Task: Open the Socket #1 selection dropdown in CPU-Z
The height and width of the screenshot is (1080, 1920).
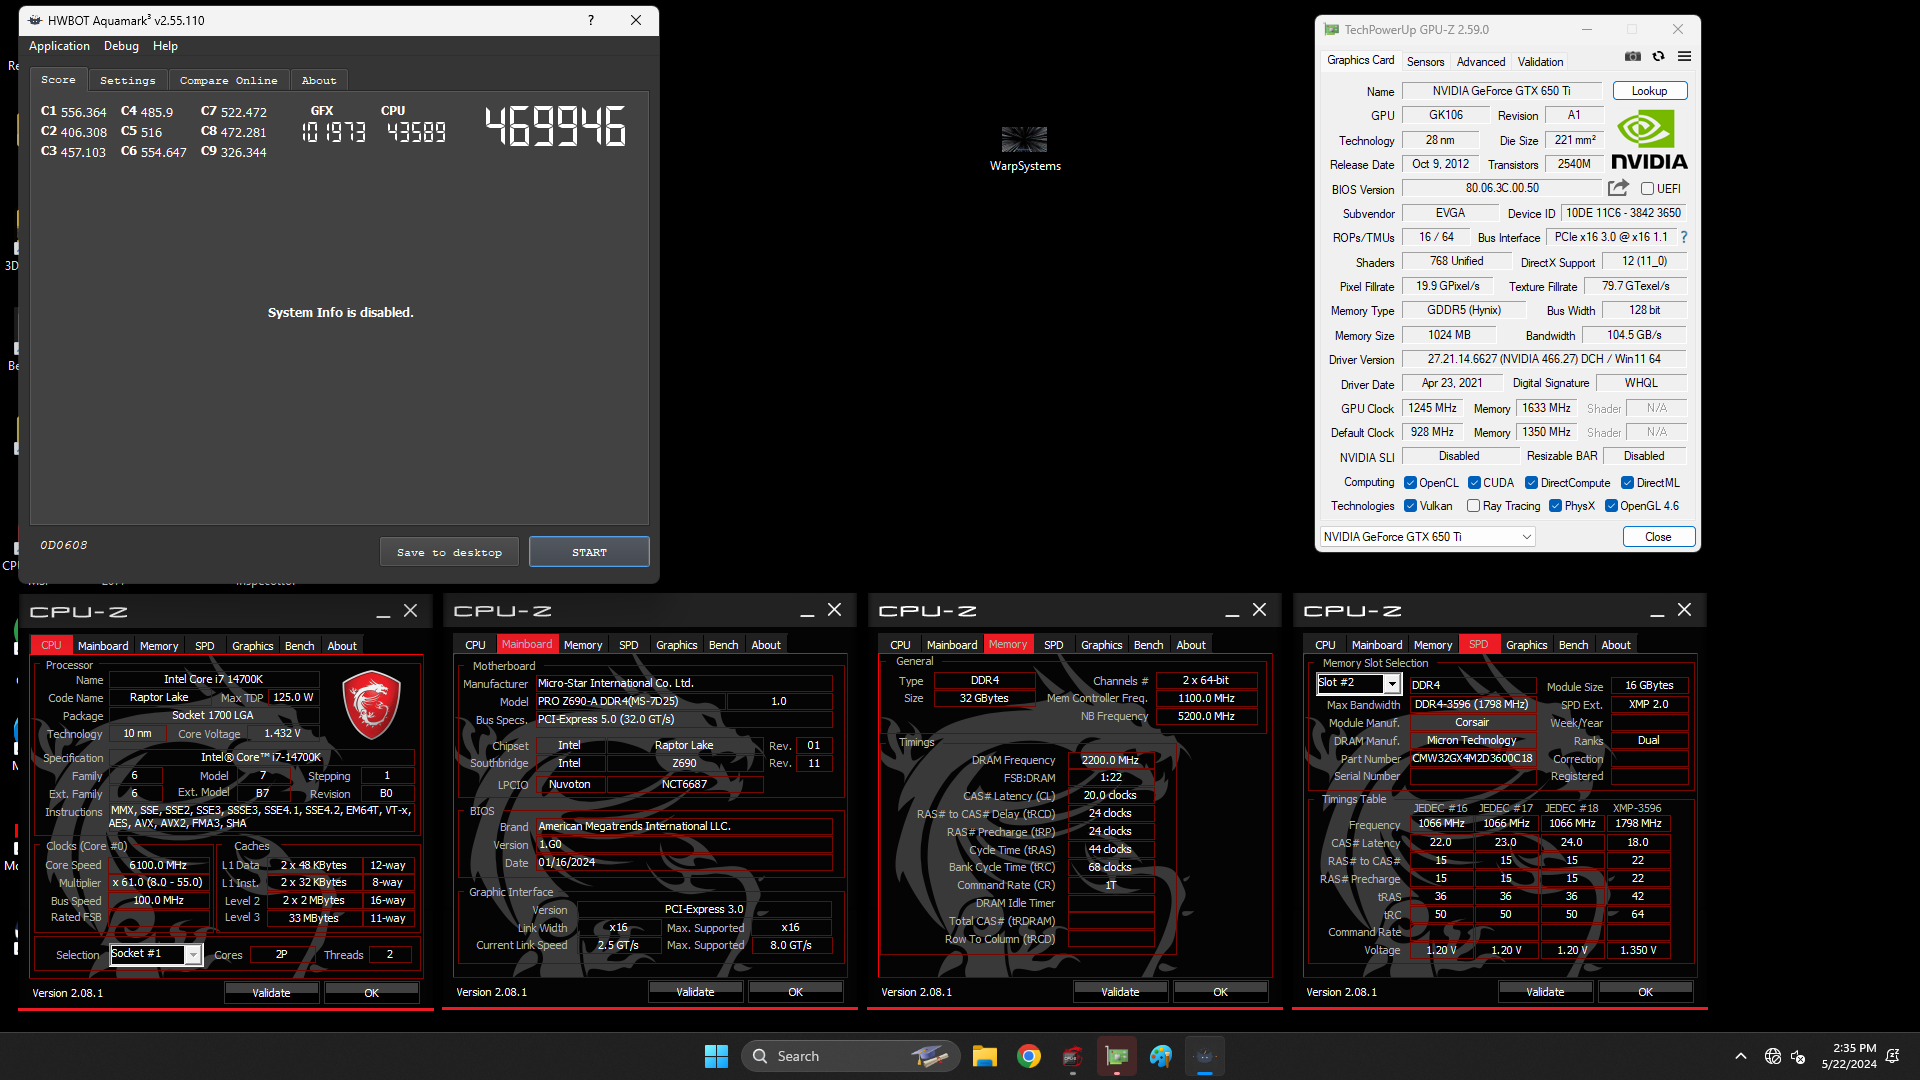Action: [x=155, y=954]
